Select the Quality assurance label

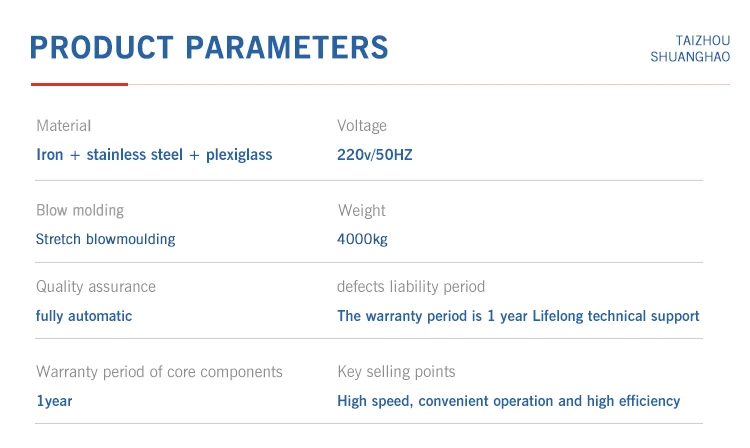[96, 287]
